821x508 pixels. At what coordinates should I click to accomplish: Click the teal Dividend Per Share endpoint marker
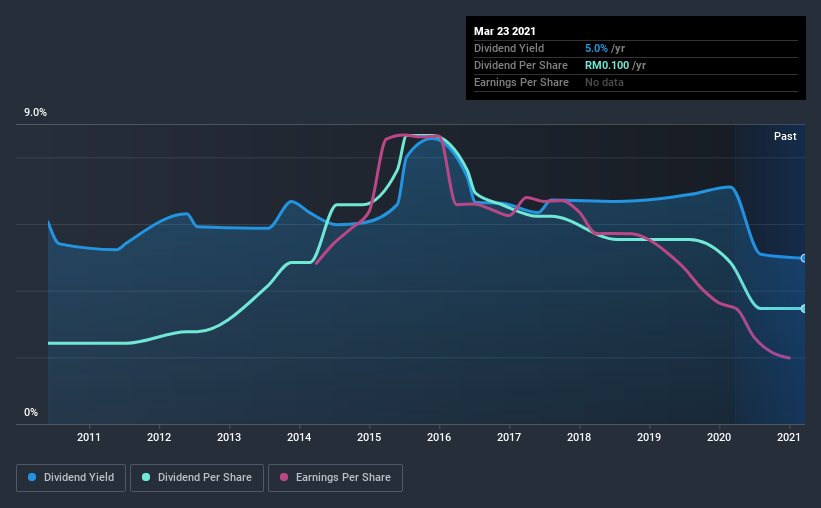tap(803, 308)
